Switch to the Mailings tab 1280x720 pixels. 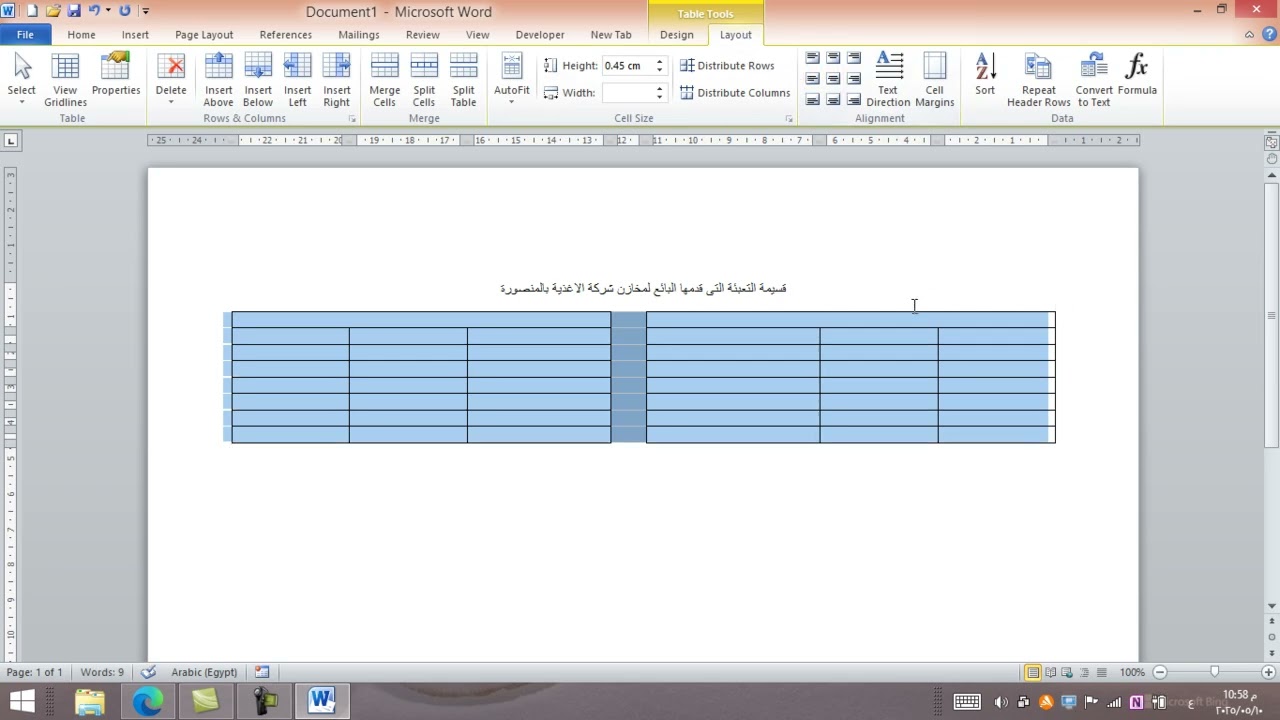[359, 35]
